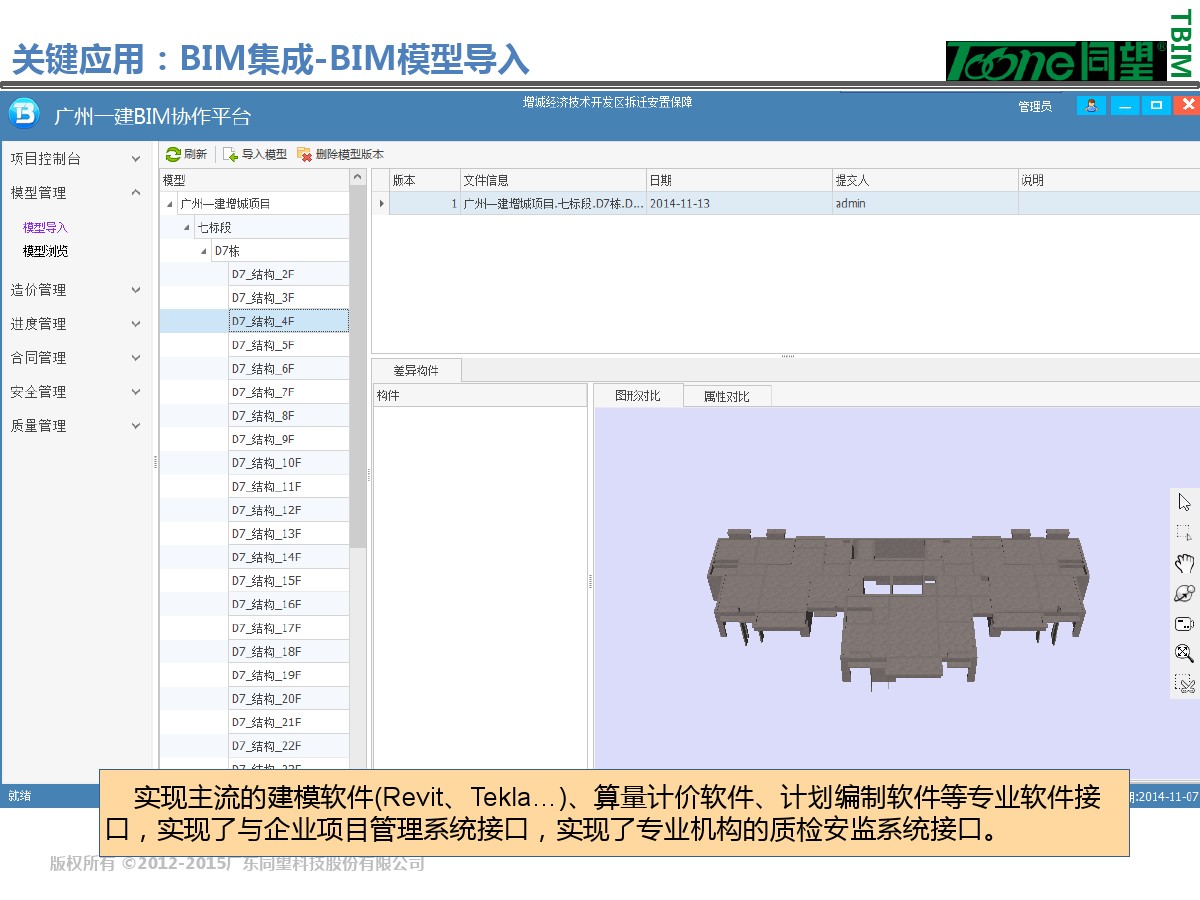
Task: Click the section cut scissors tool
Action: click(x=1184, y=684)
